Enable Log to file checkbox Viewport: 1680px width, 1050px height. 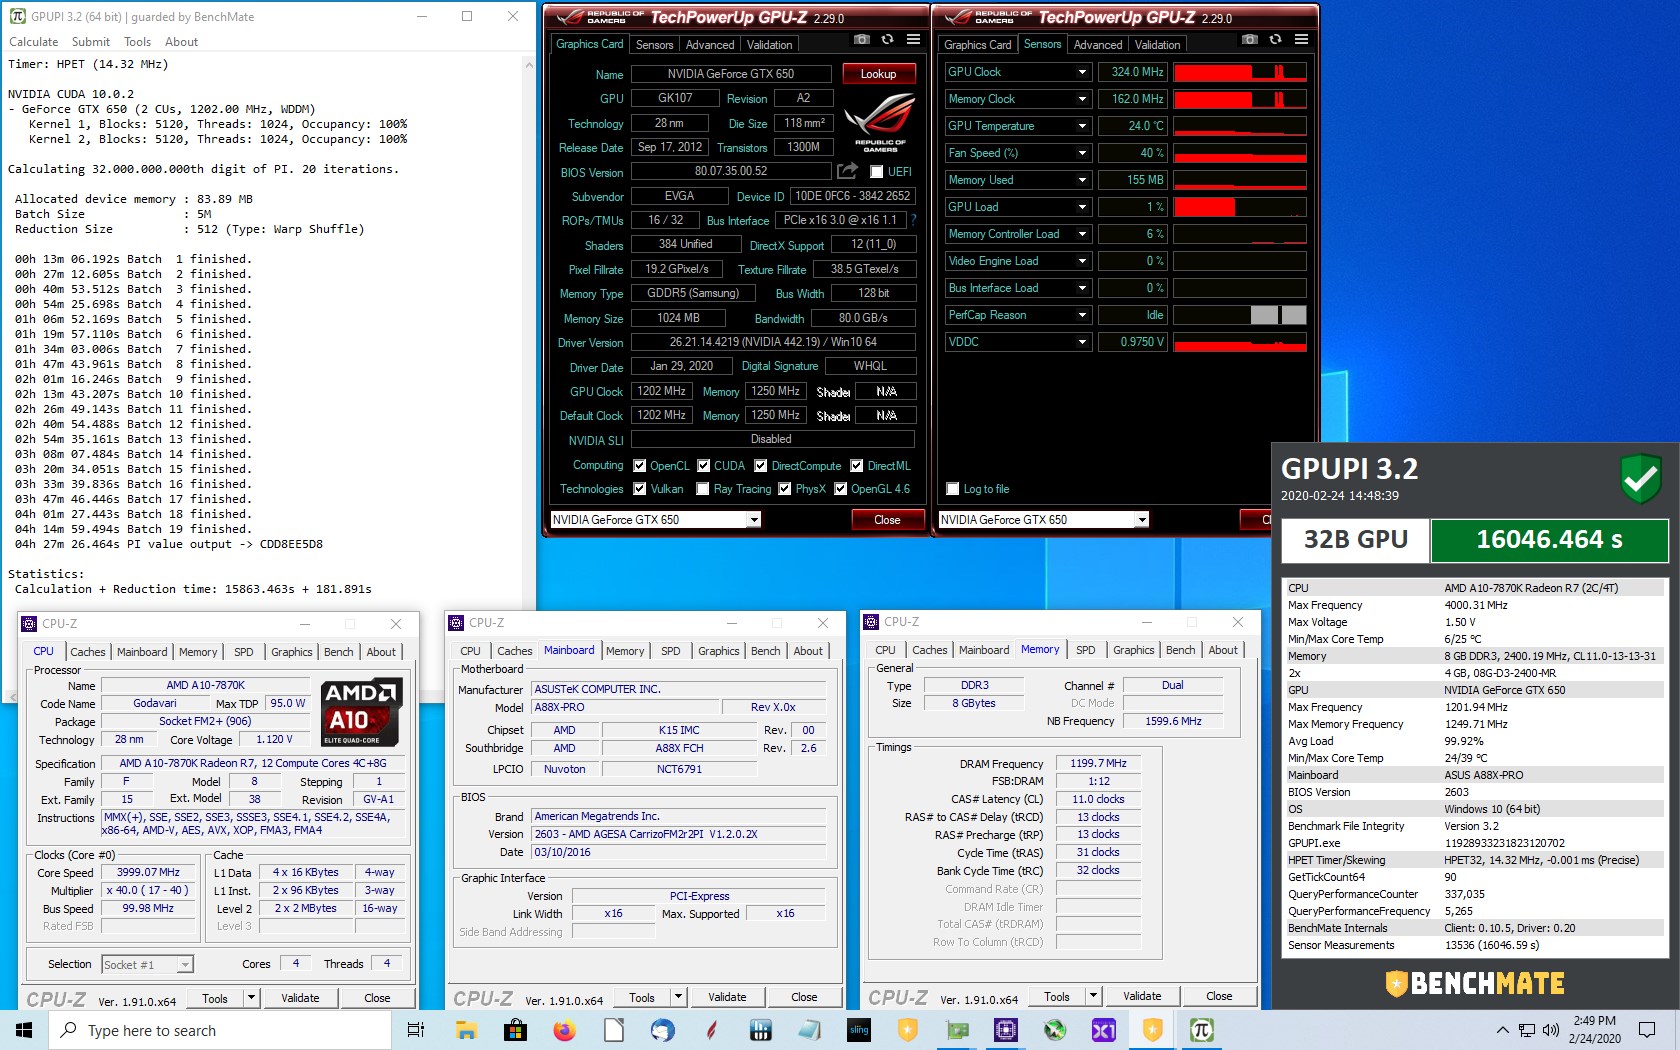coord(953,489)
